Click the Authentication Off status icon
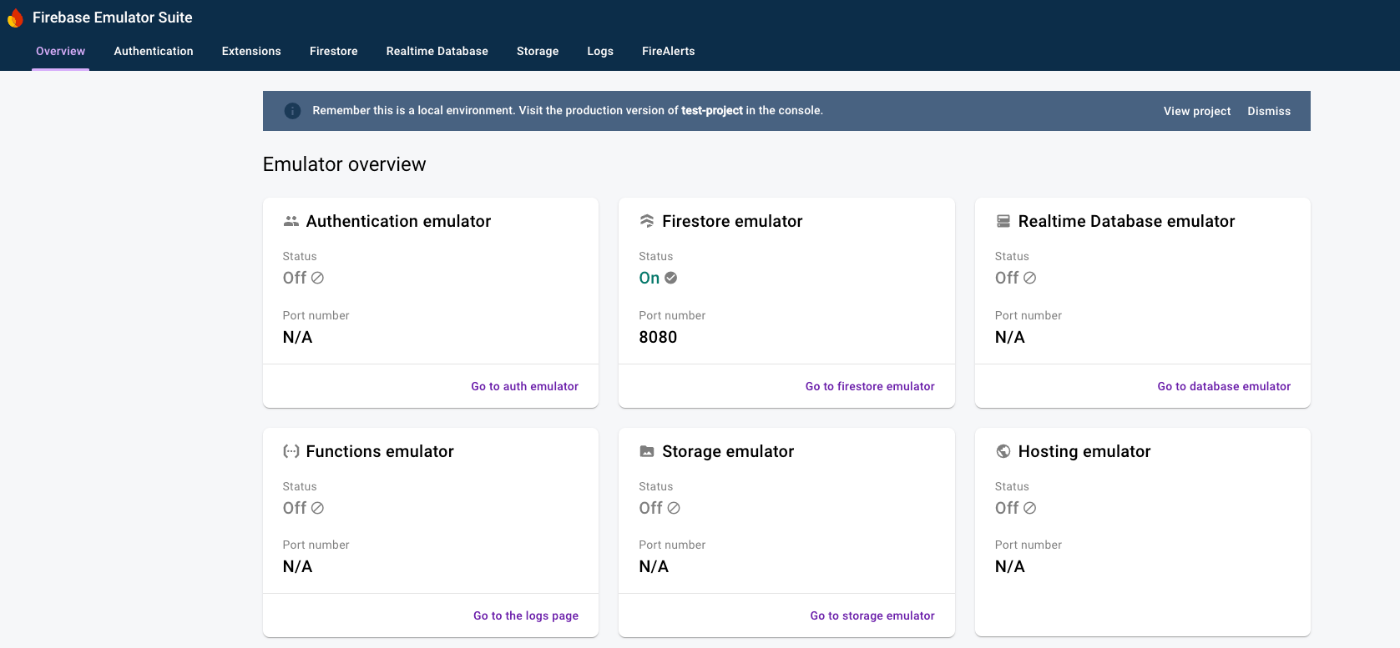 click(x=318, y=278)
